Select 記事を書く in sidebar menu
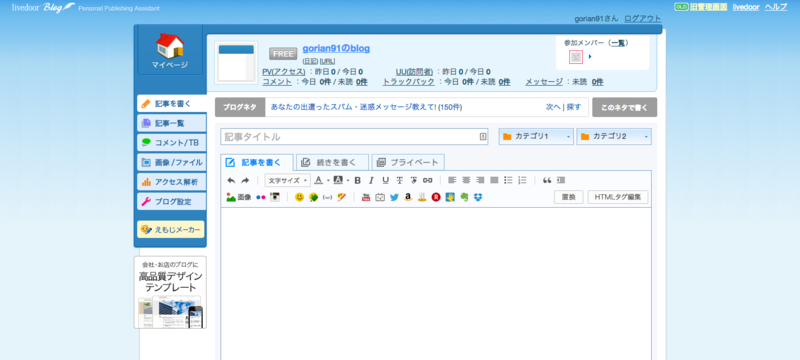 (171, 104)
